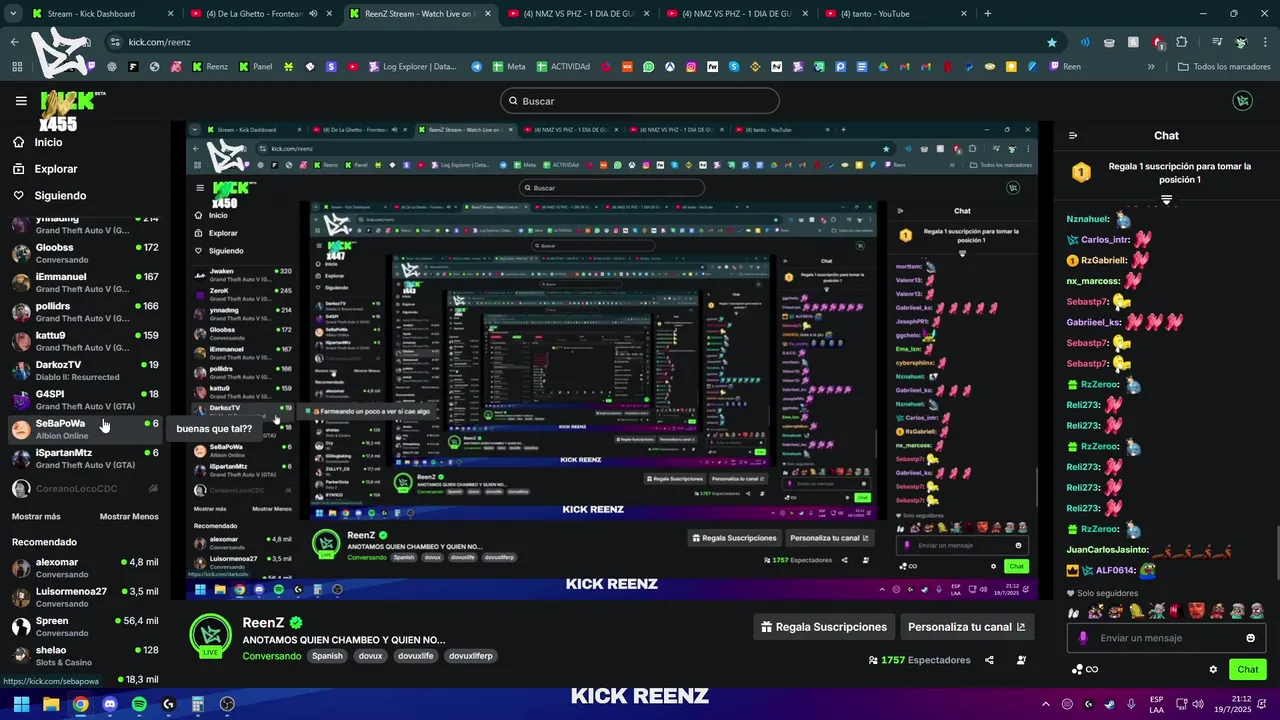Open File Explorer from the taskbar
The height and width of the screenshot is (720, 1280).
click(51, 704)
